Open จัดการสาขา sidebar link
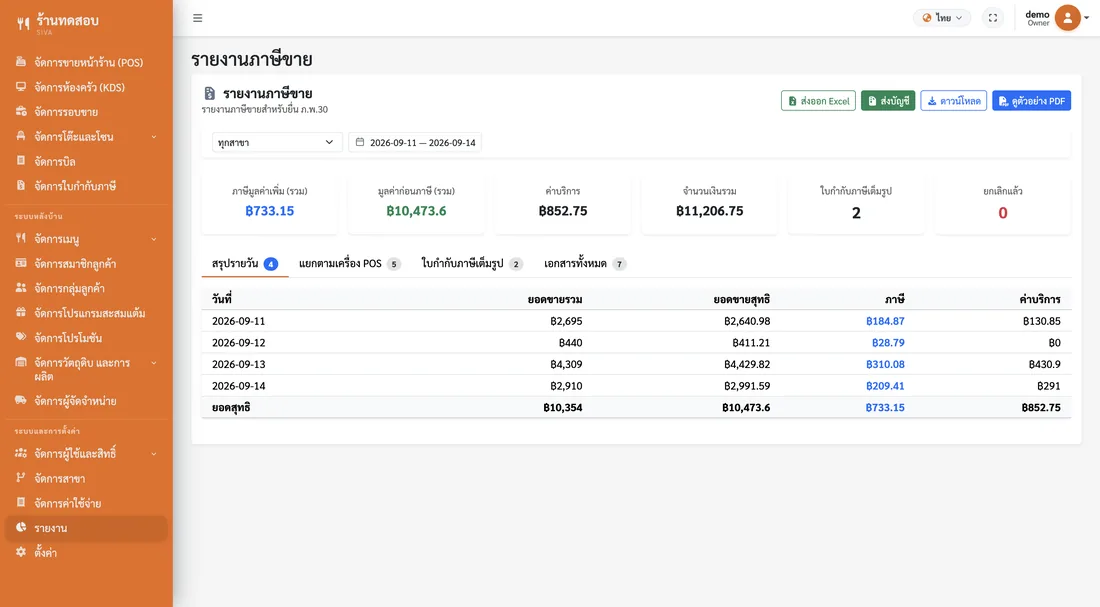Screen dimensions: 1100x607 [x=86, y=479]
